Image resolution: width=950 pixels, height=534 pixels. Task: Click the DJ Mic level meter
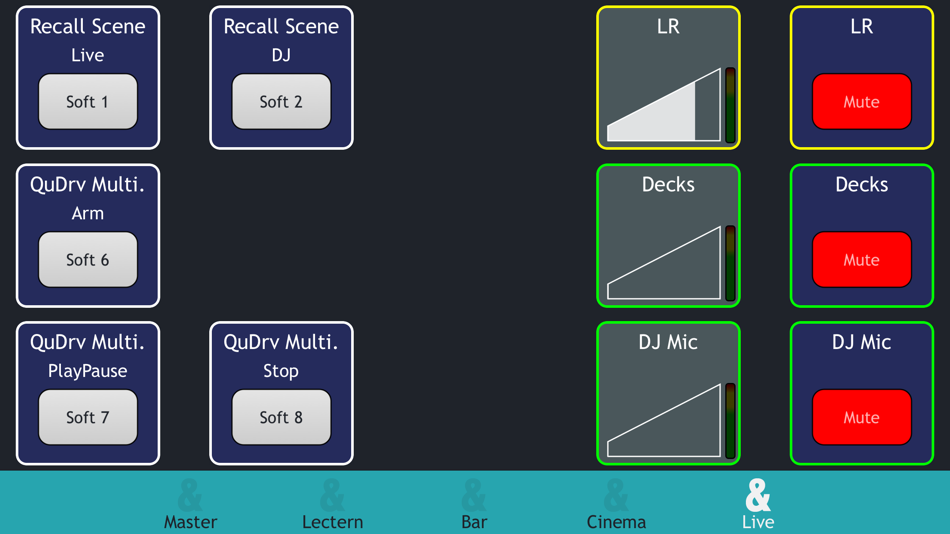[730, 420]
